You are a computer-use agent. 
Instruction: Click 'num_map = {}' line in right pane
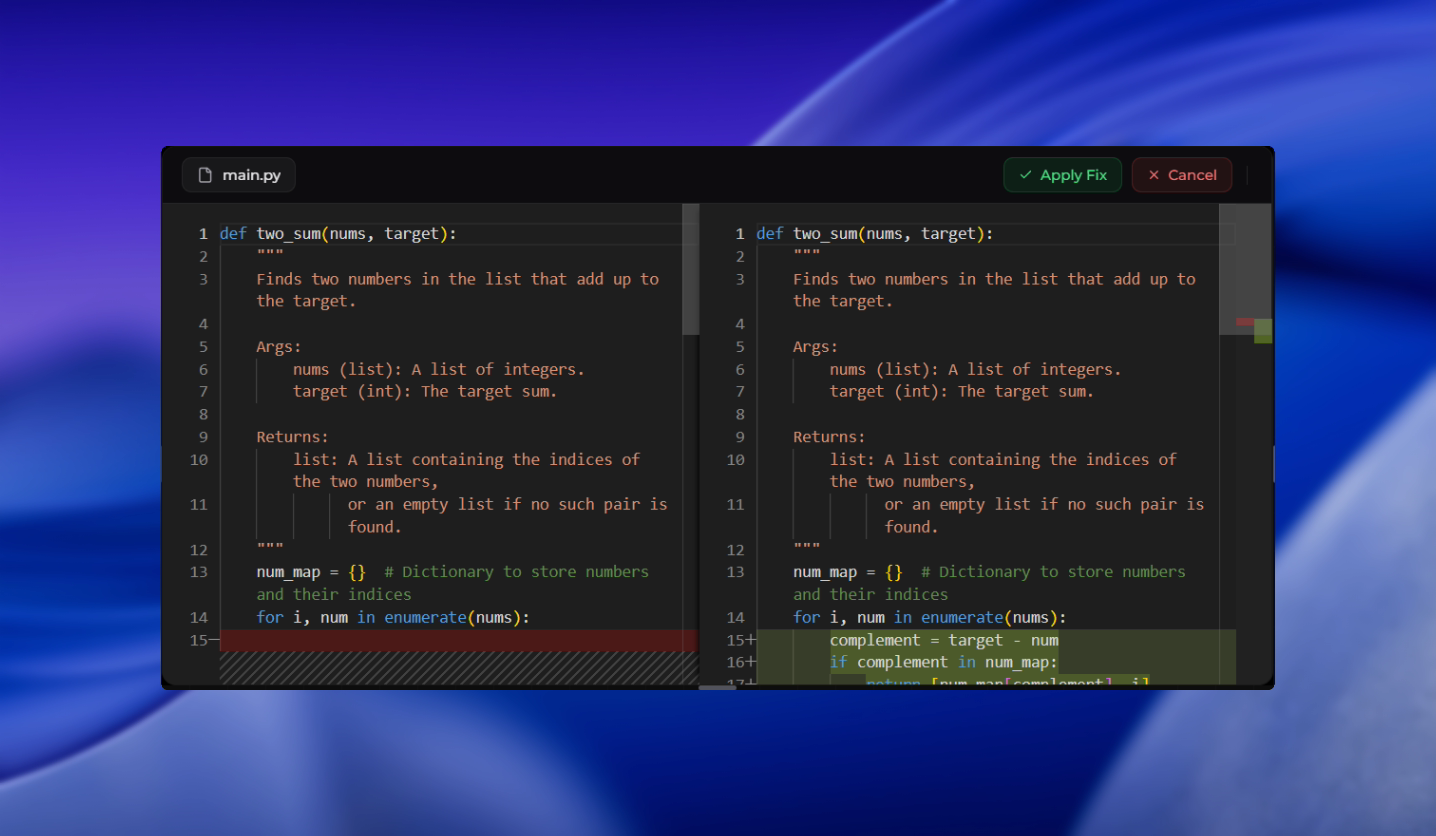point(848,572)
